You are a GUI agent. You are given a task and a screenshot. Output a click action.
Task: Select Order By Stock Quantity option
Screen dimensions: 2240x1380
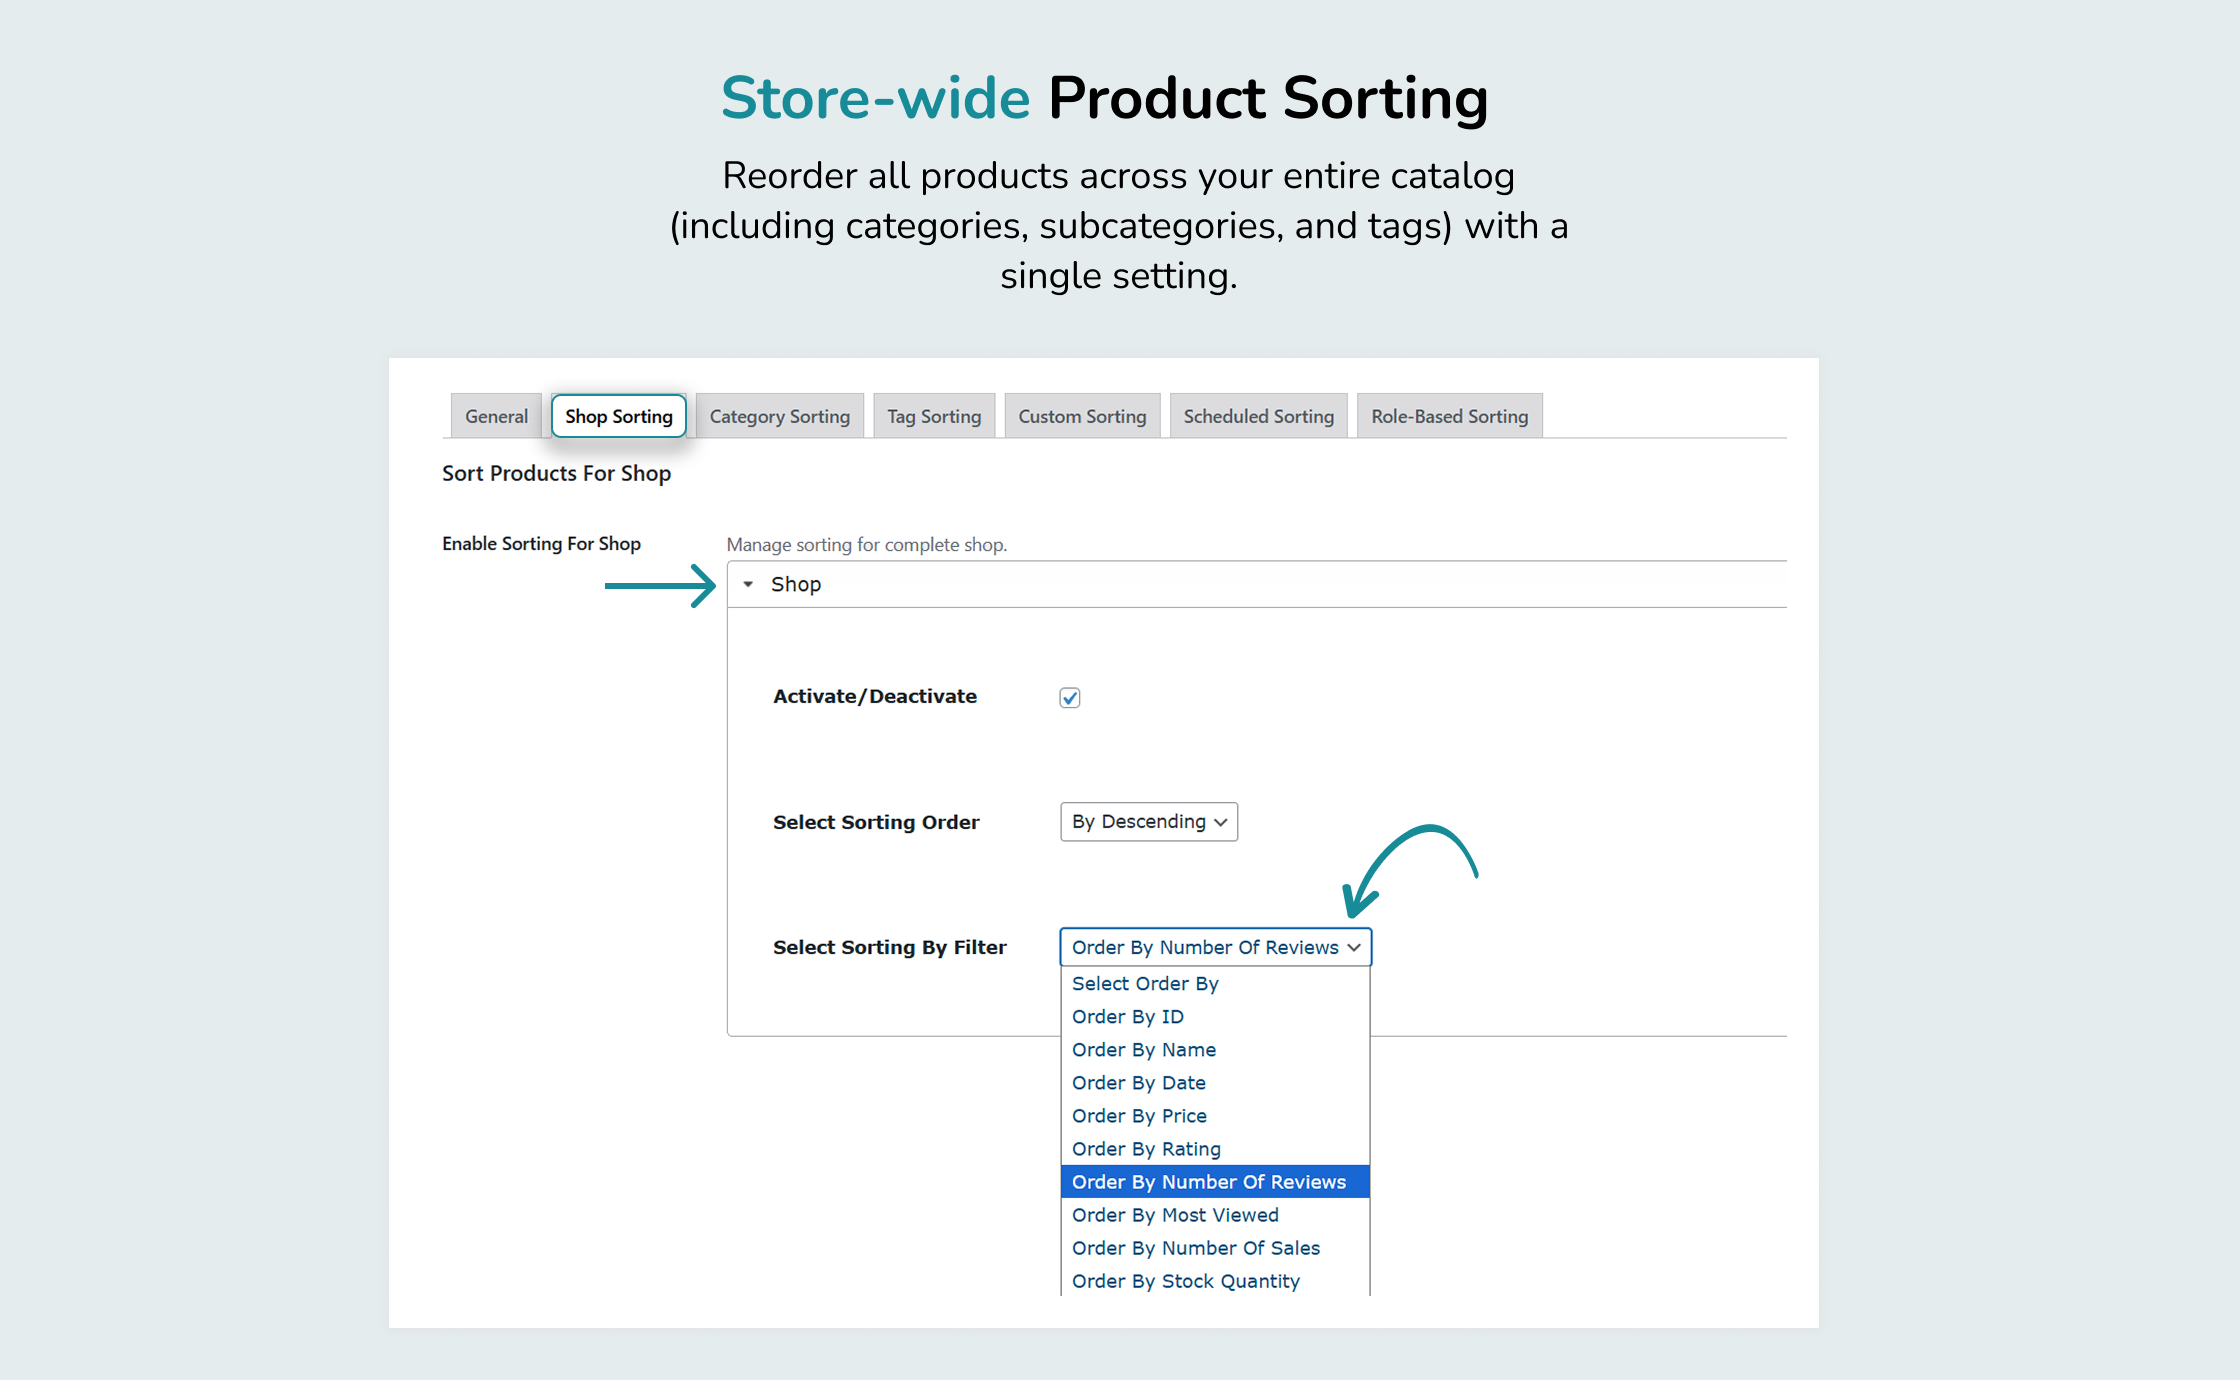coord(1215,1281)
